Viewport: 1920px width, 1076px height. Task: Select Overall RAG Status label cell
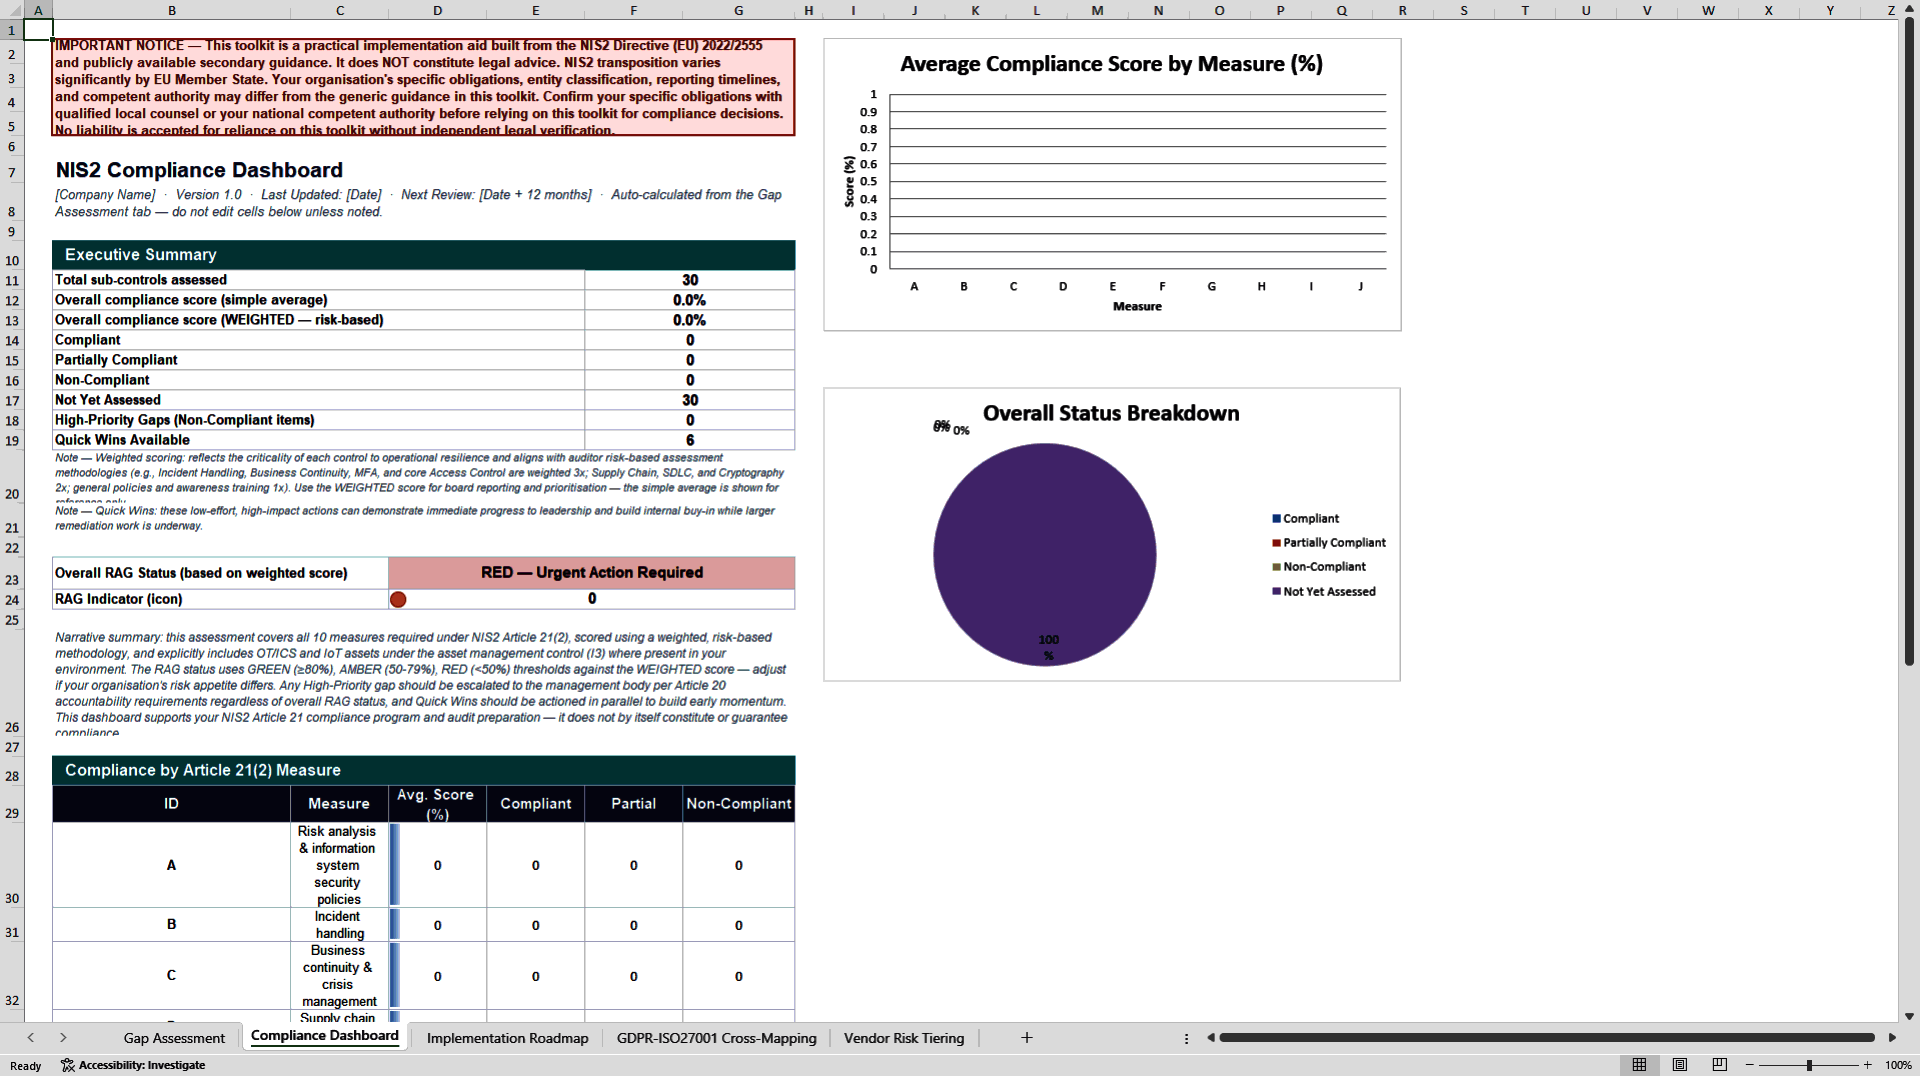[221, 573]
